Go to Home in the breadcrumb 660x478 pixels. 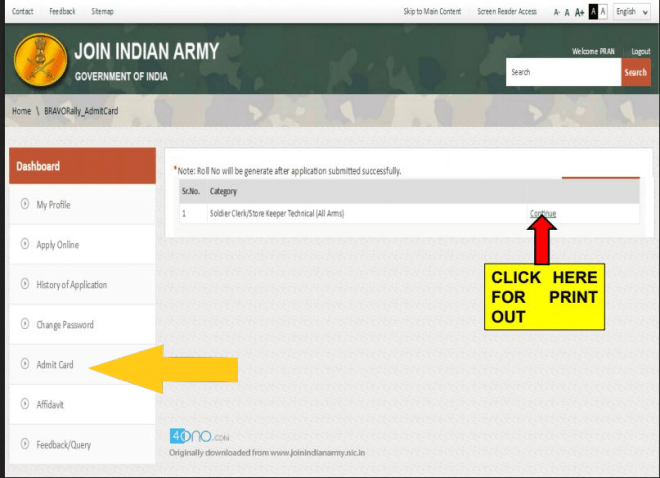click(x=21, y=111)
